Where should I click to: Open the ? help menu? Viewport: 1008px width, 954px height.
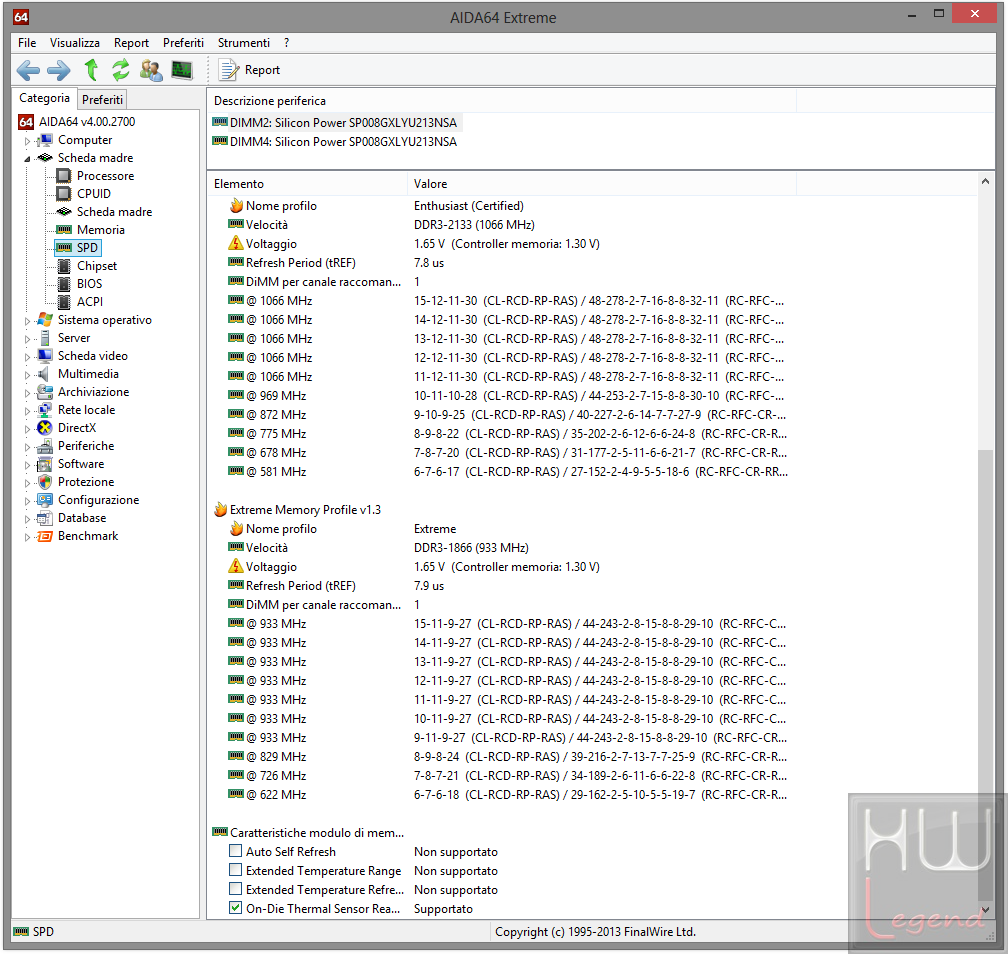click(287, 42)
